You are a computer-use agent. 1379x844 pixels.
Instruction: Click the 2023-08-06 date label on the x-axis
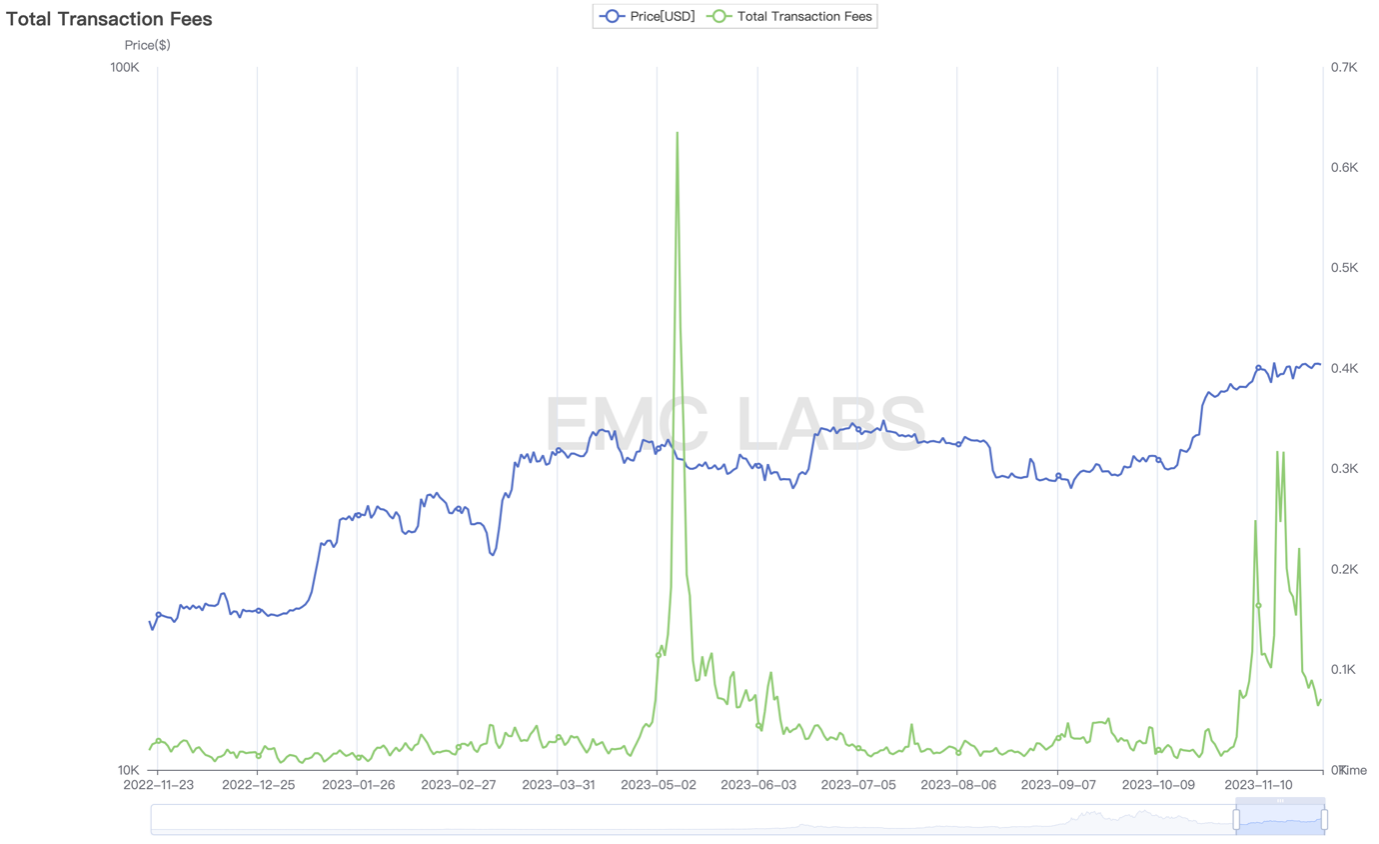point(956,785)
